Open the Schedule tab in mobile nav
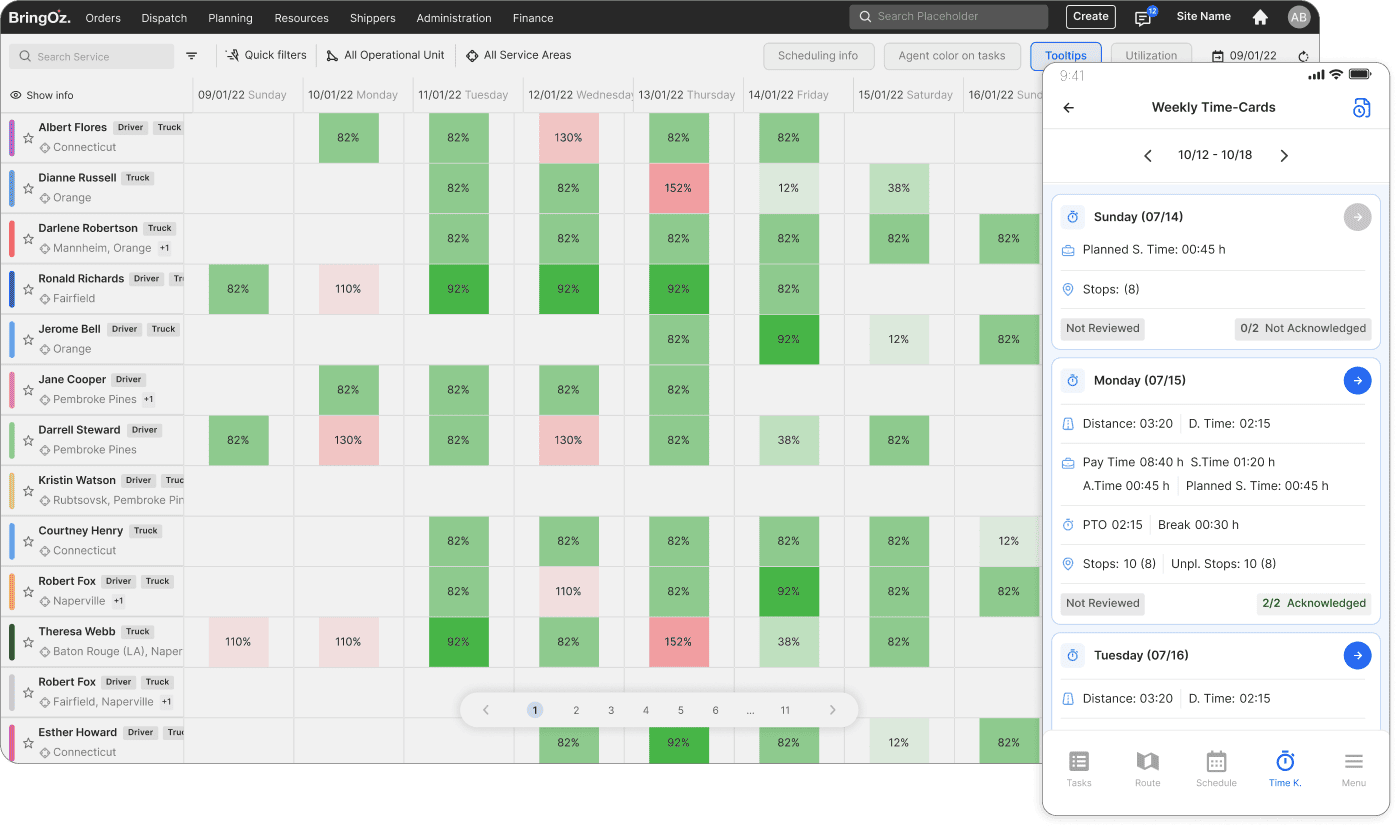 1216,769
